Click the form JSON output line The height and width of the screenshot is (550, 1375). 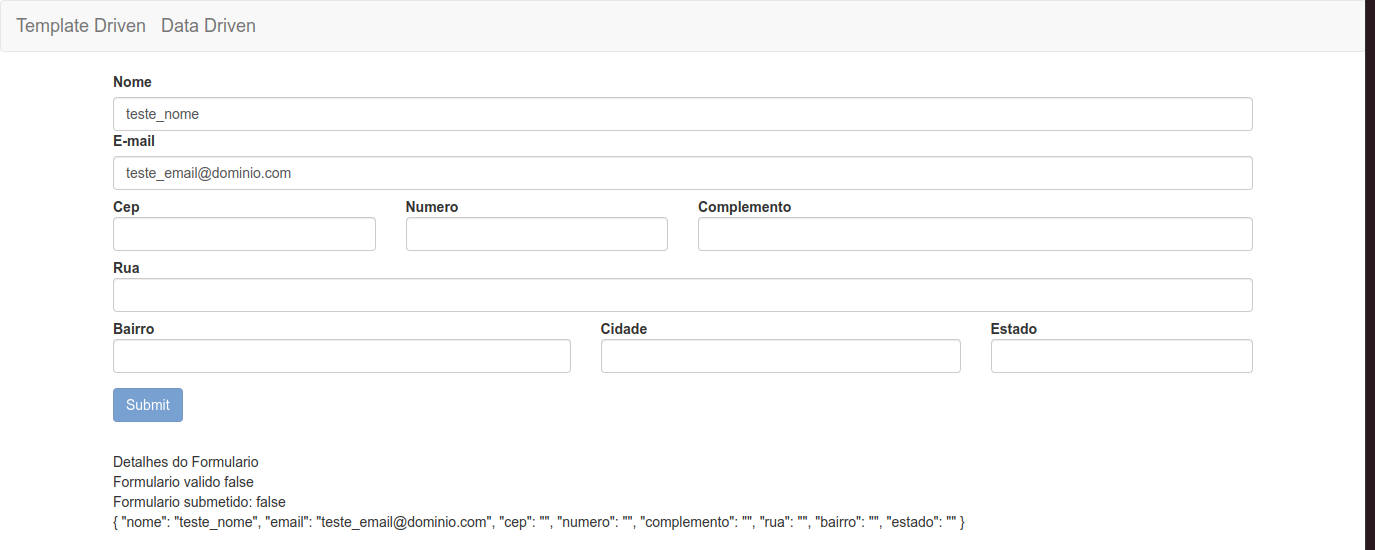(x=539, y=522)
